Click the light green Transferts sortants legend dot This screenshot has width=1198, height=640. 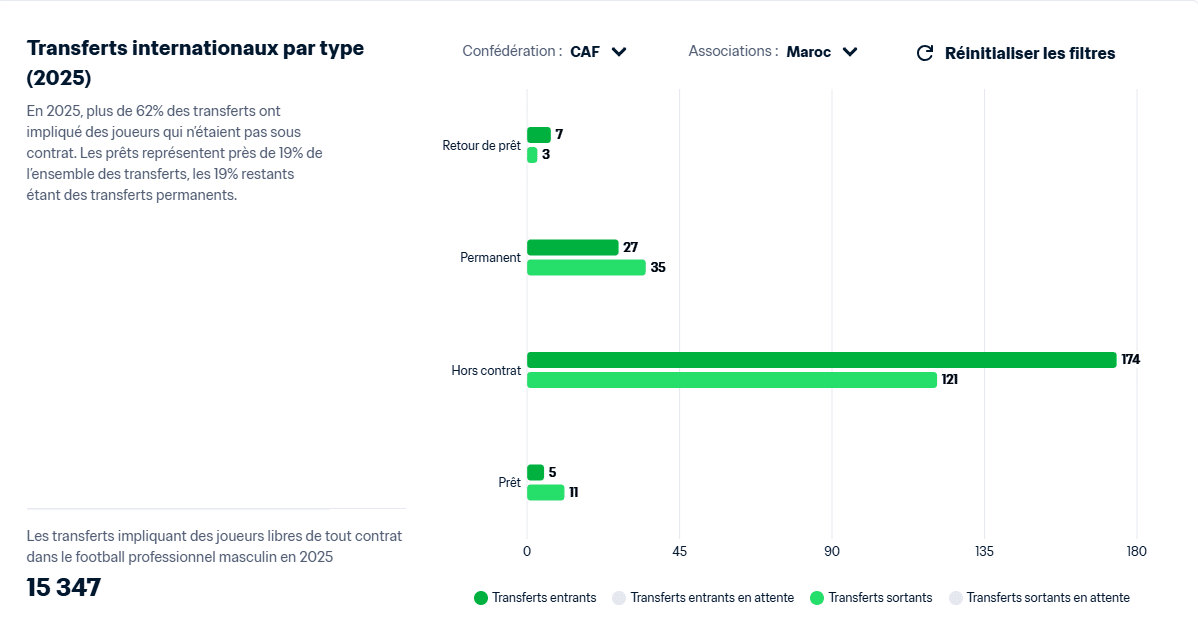pos(817,598)
